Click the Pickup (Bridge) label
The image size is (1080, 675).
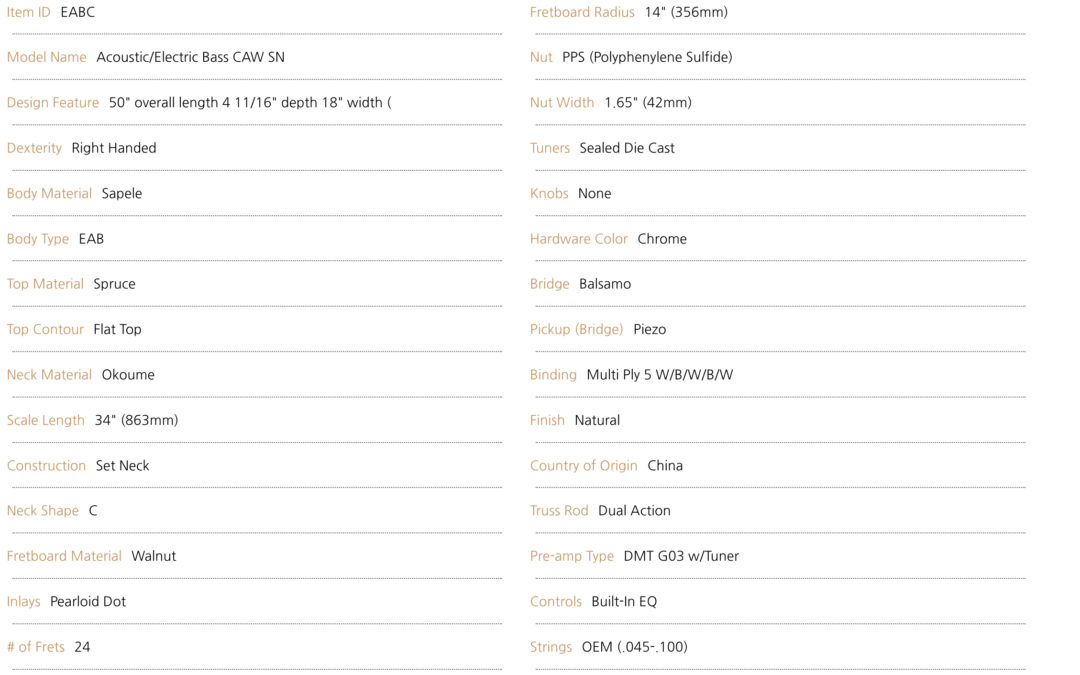click(577, 329)
